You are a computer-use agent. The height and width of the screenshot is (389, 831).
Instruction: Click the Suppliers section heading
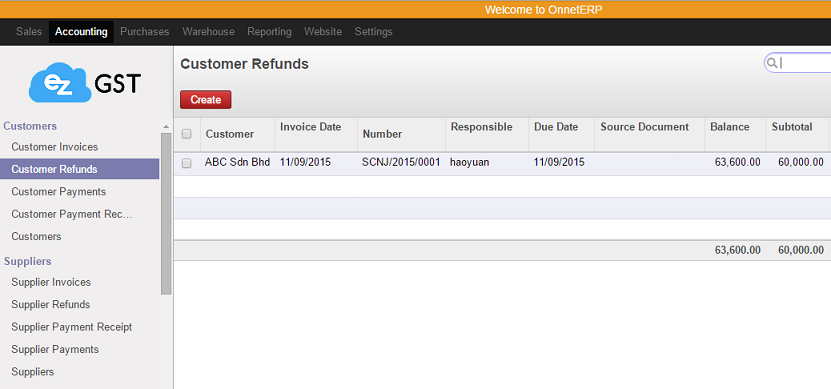(28, 261)
